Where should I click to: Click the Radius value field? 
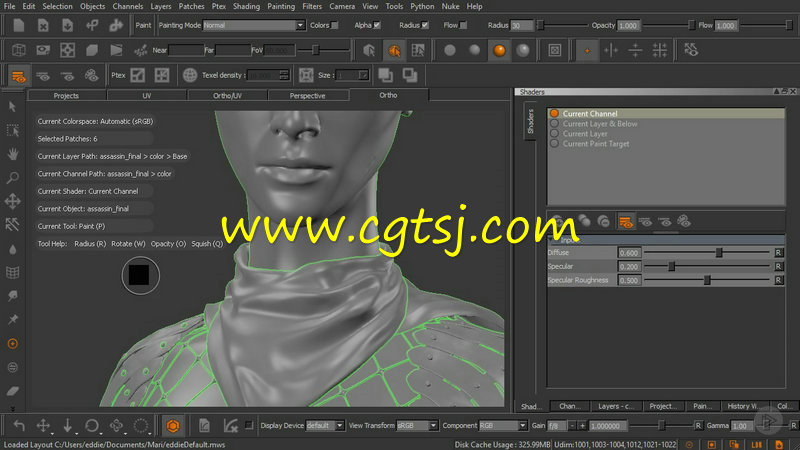[522, 25]
